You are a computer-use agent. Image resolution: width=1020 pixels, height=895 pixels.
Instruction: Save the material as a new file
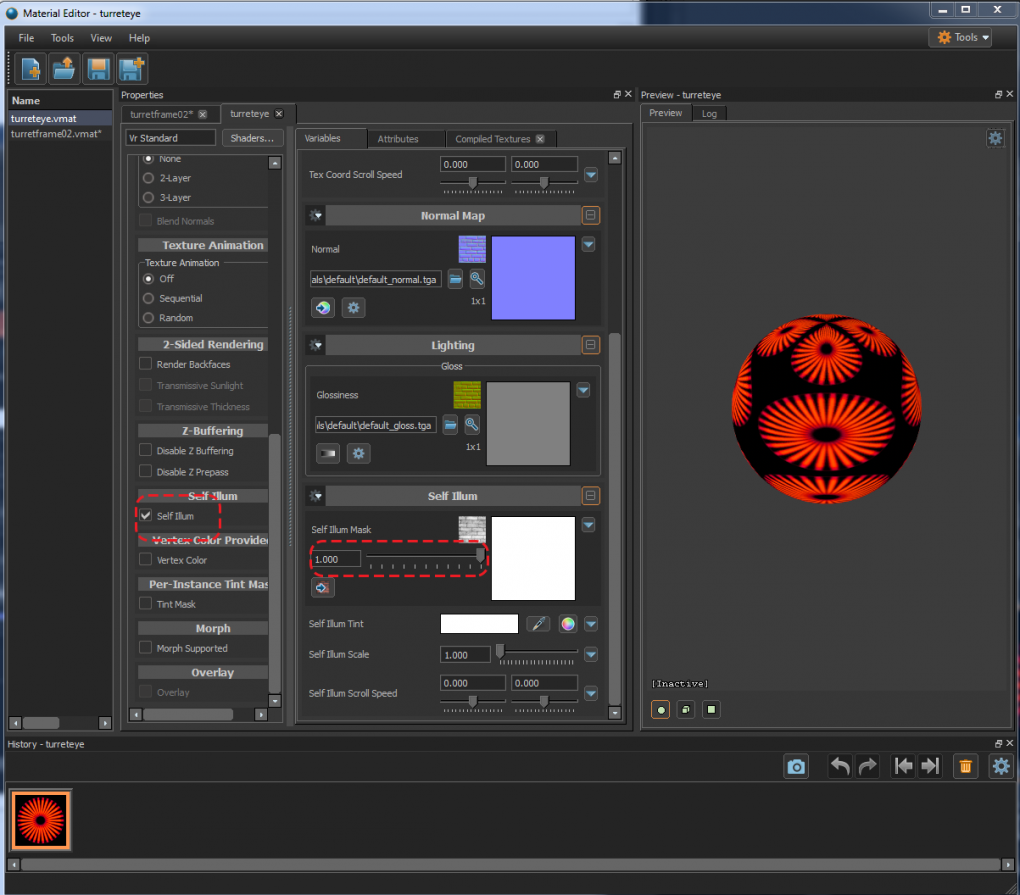click(131, 68)
